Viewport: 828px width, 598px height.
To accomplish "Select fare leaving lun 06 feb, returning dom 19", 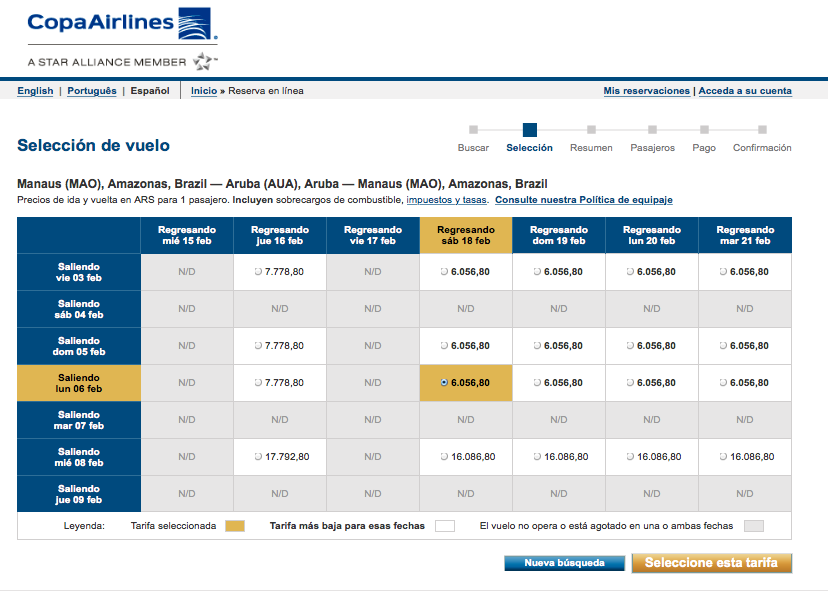I will (x=537, y=383).
